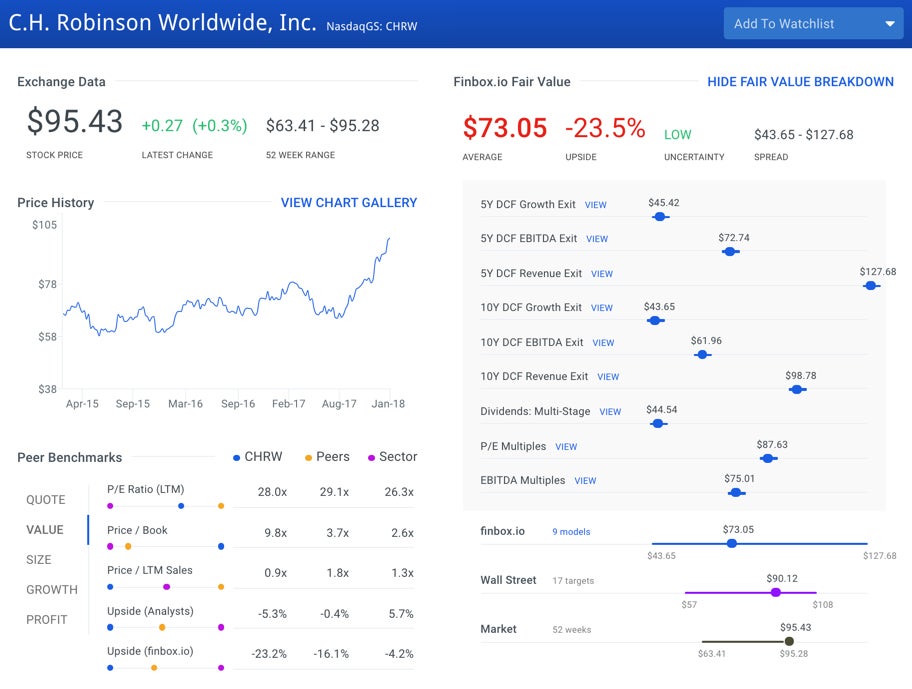Click the $72.74 marker for 5Y DCF EBITDA Exit

click(x=730, y=252)
